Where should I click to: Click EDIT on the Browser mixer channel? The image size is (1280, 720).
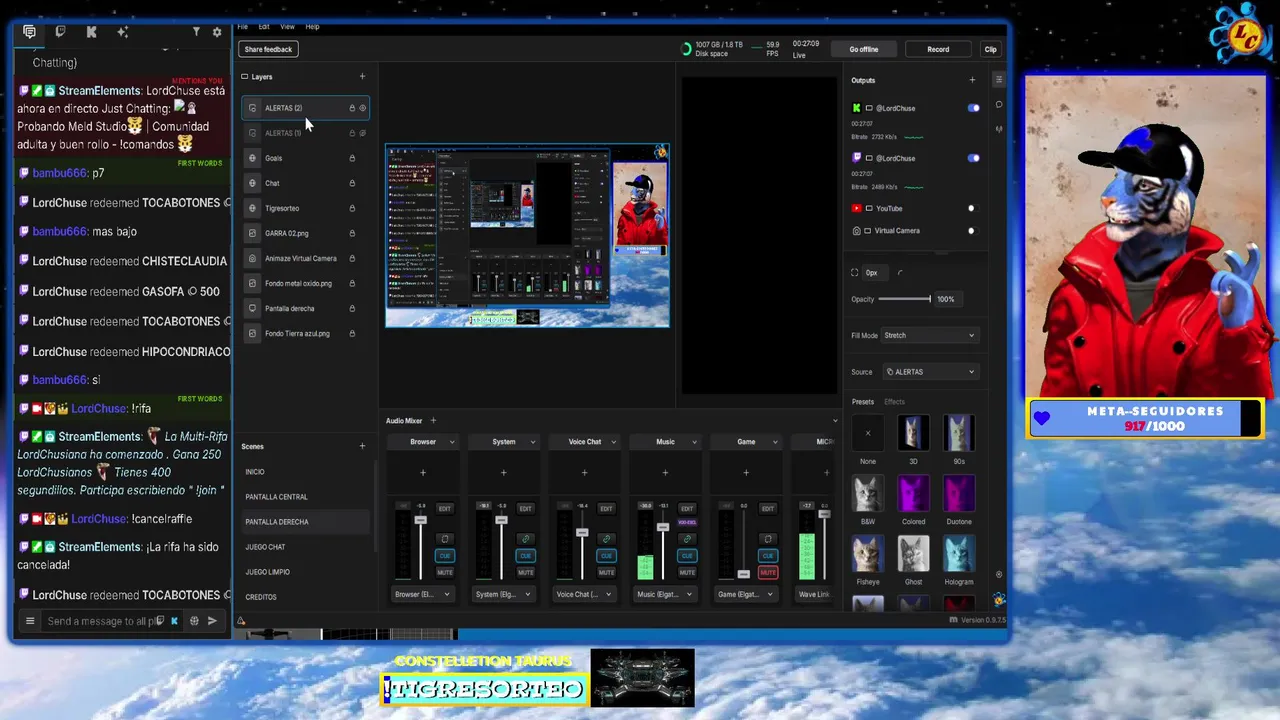(x=445, y=508)
